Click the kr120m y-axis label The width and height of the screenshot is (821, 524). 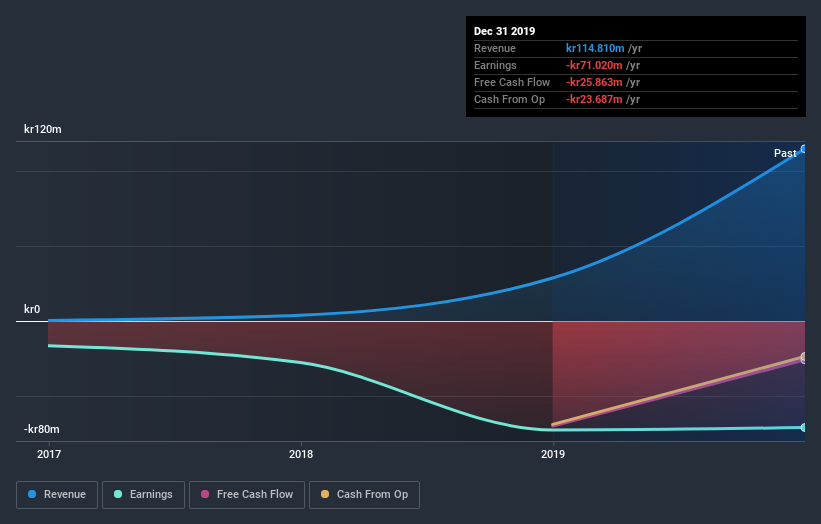43,129
